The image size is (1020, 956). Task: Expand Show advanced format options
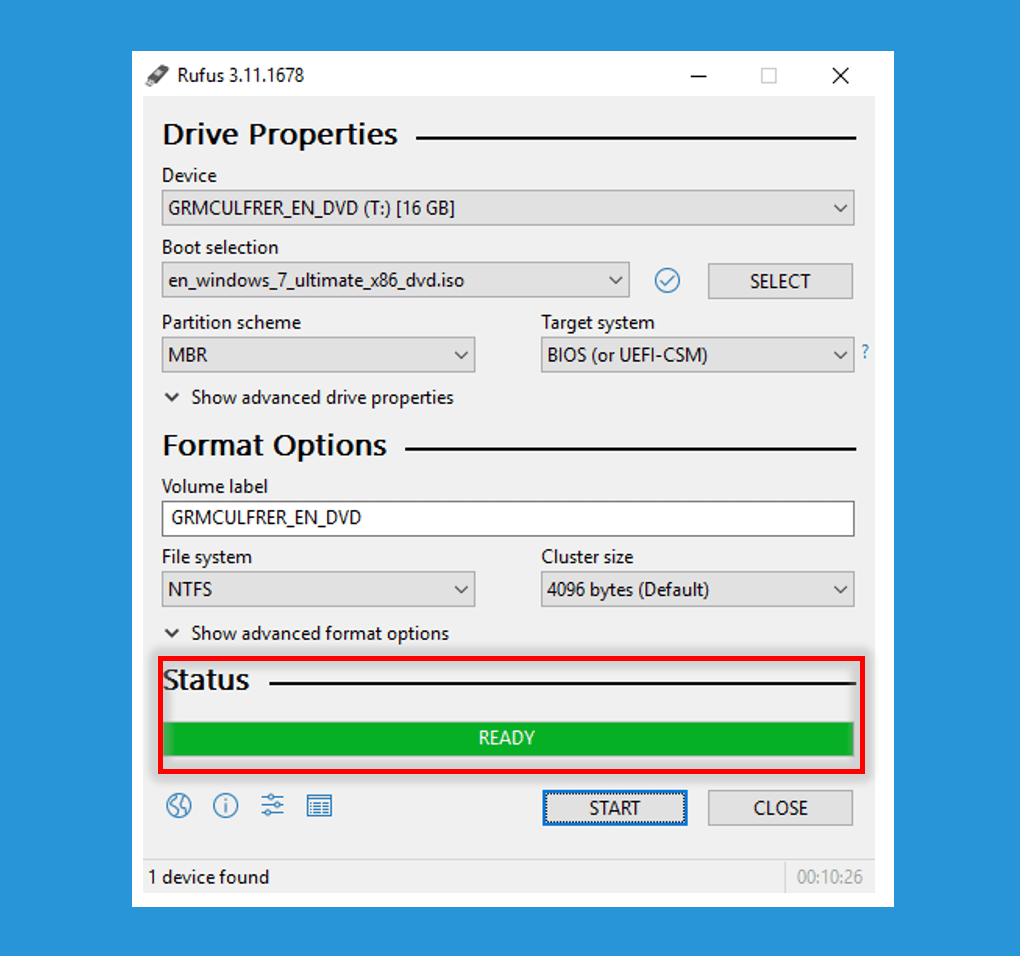[x=307, y=633]
